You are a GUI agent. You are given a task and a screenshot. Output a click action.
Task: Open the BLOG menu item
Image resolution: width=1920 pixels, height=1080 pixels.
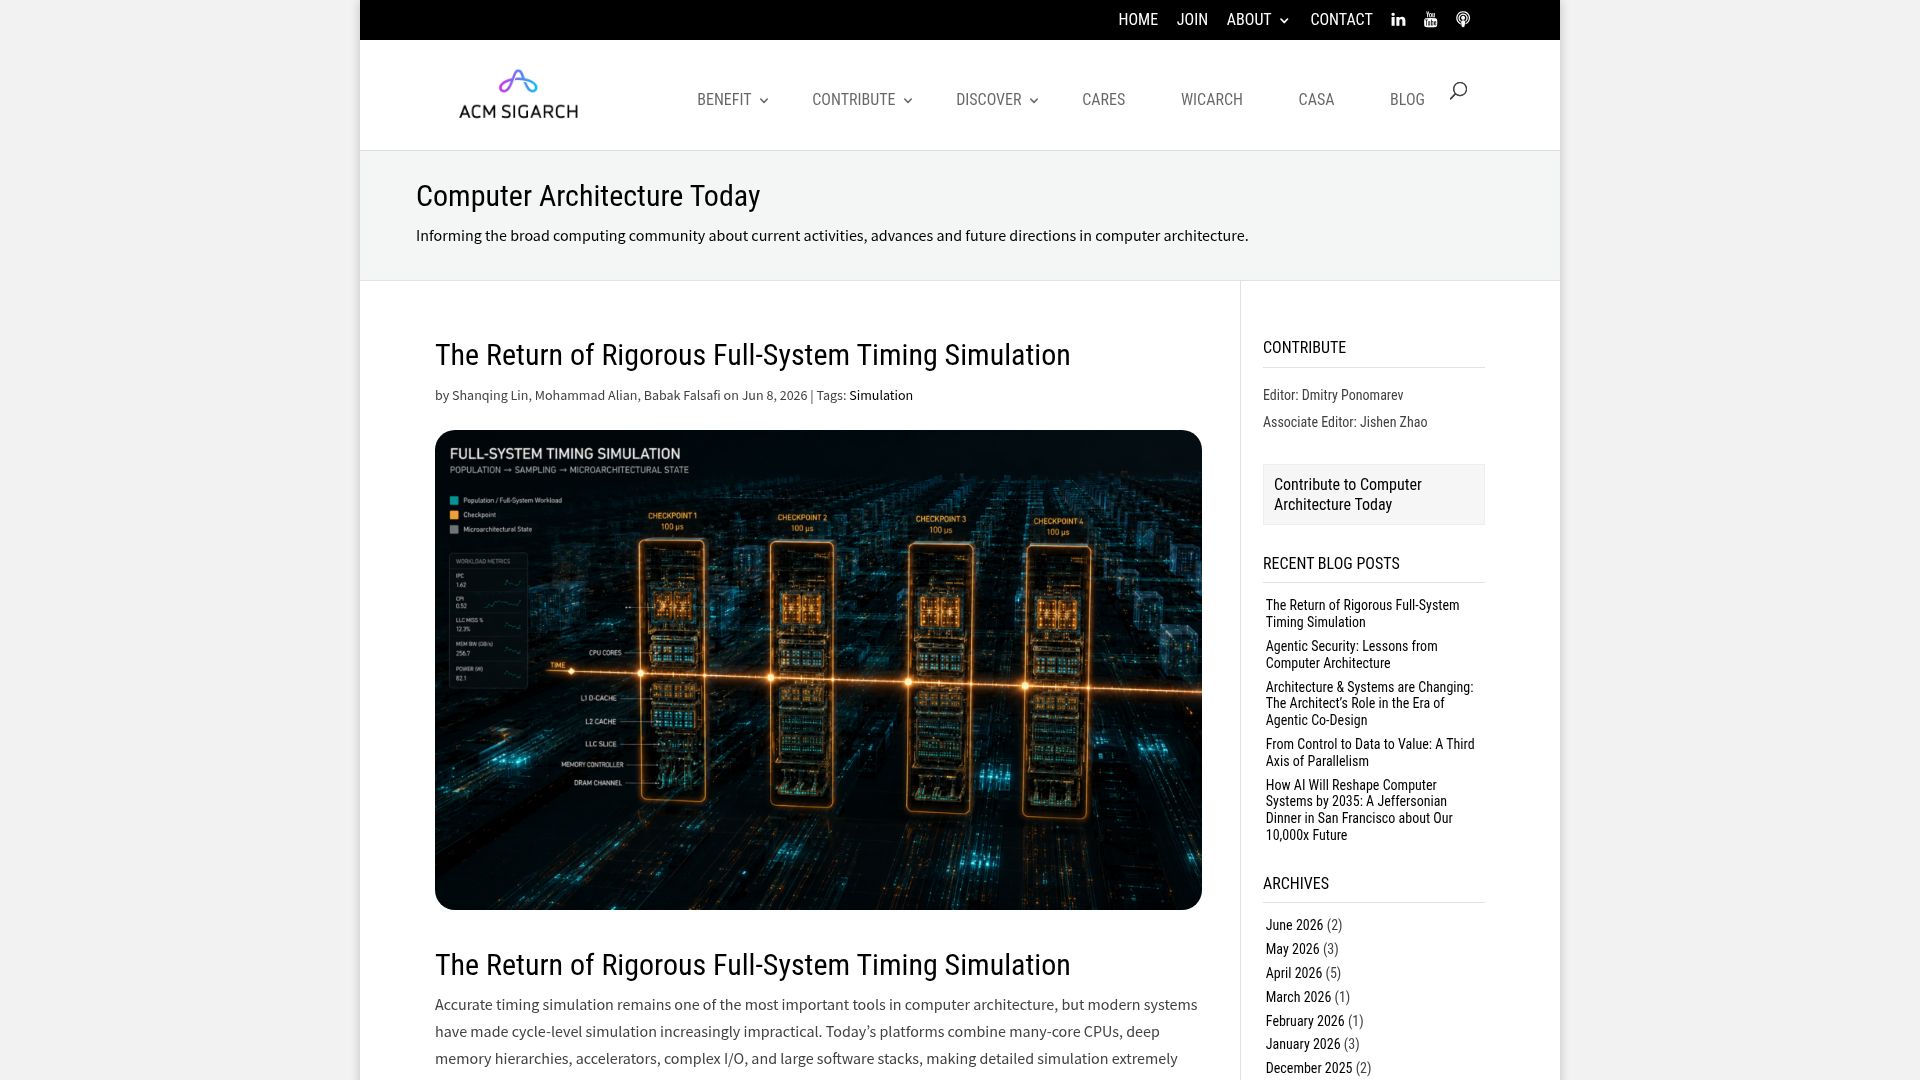[1407, 100]
